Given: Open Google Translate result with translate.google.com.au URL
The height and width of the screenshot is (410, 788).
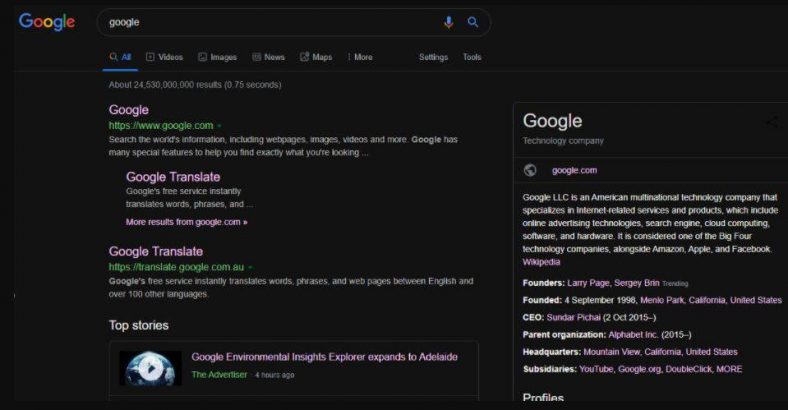Looking at the screenshot, I should click(x=156, y=251).
